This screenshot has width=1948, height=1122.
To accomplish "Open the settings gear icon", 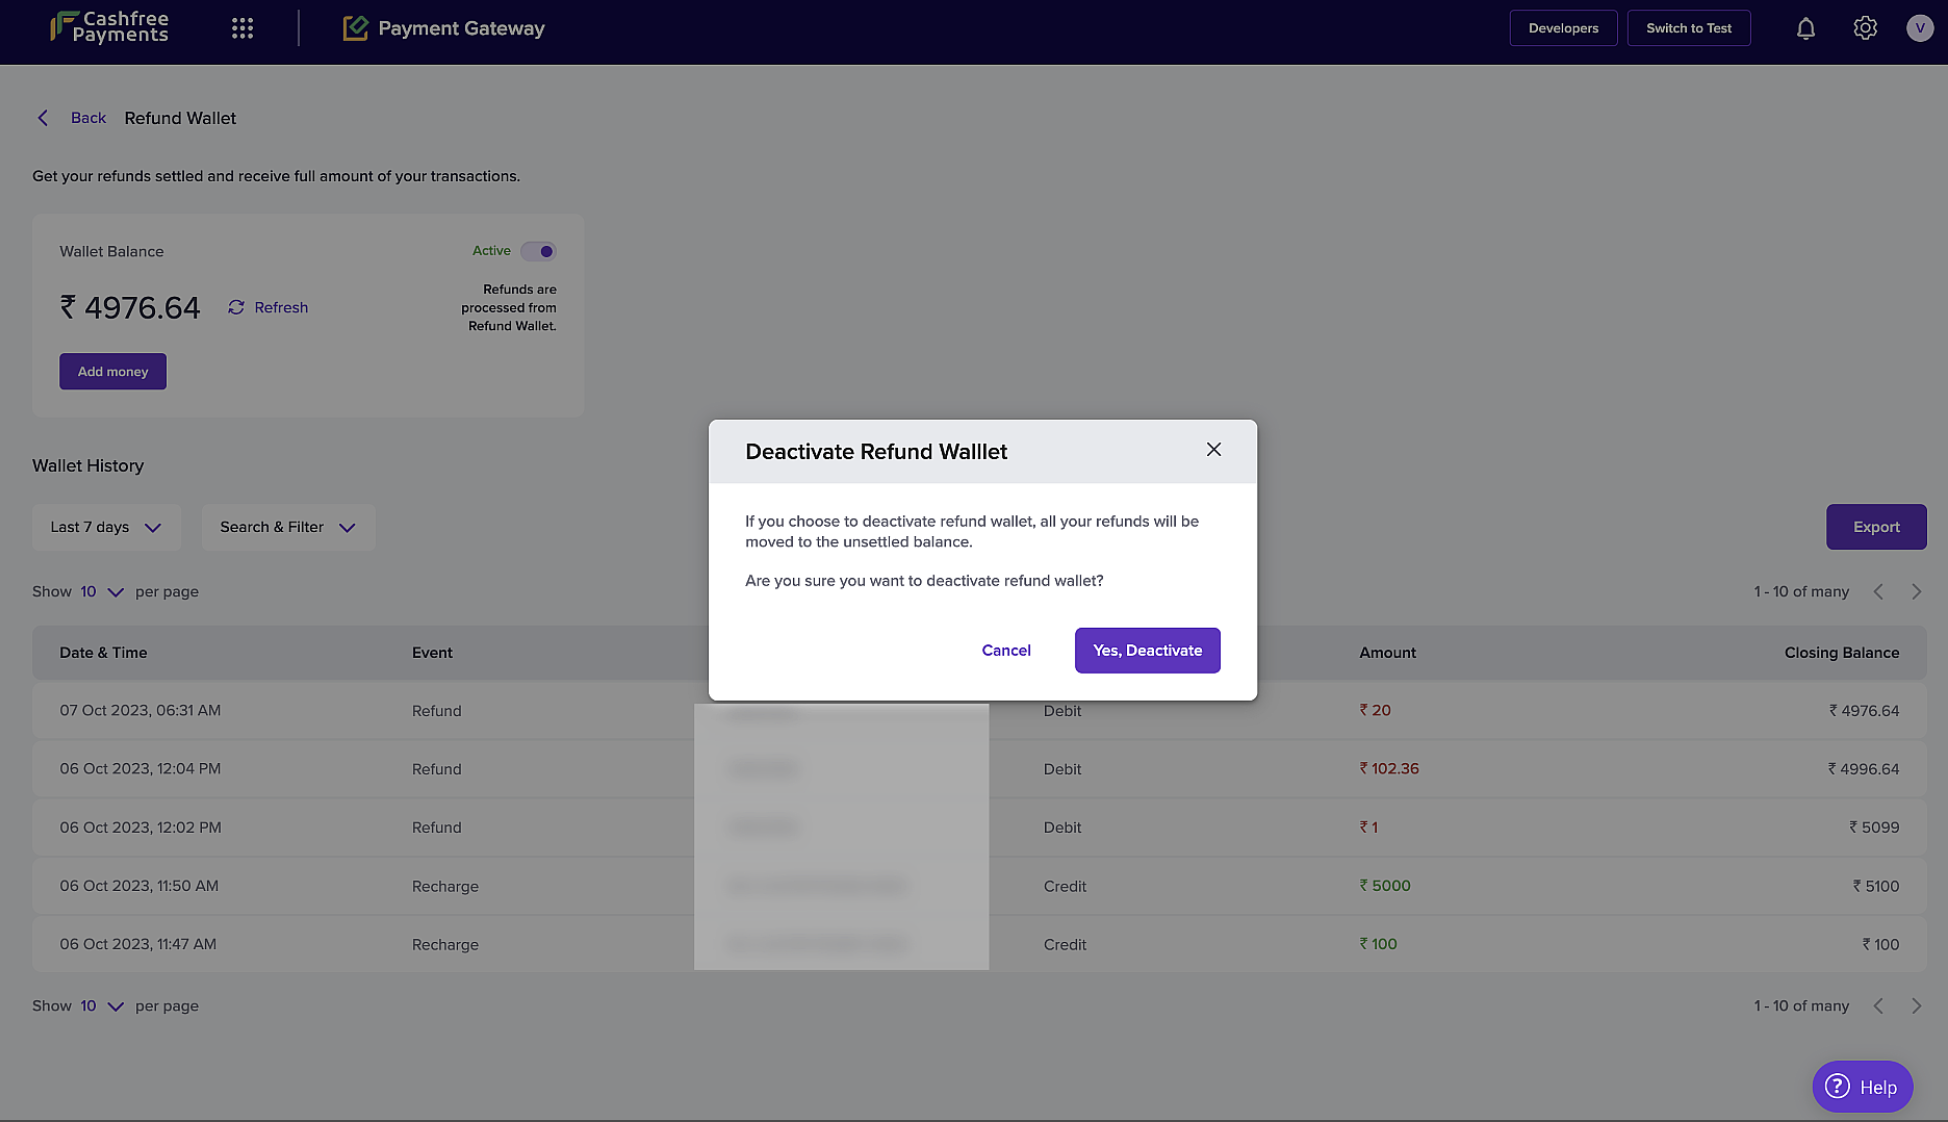I will point(1864,28).
